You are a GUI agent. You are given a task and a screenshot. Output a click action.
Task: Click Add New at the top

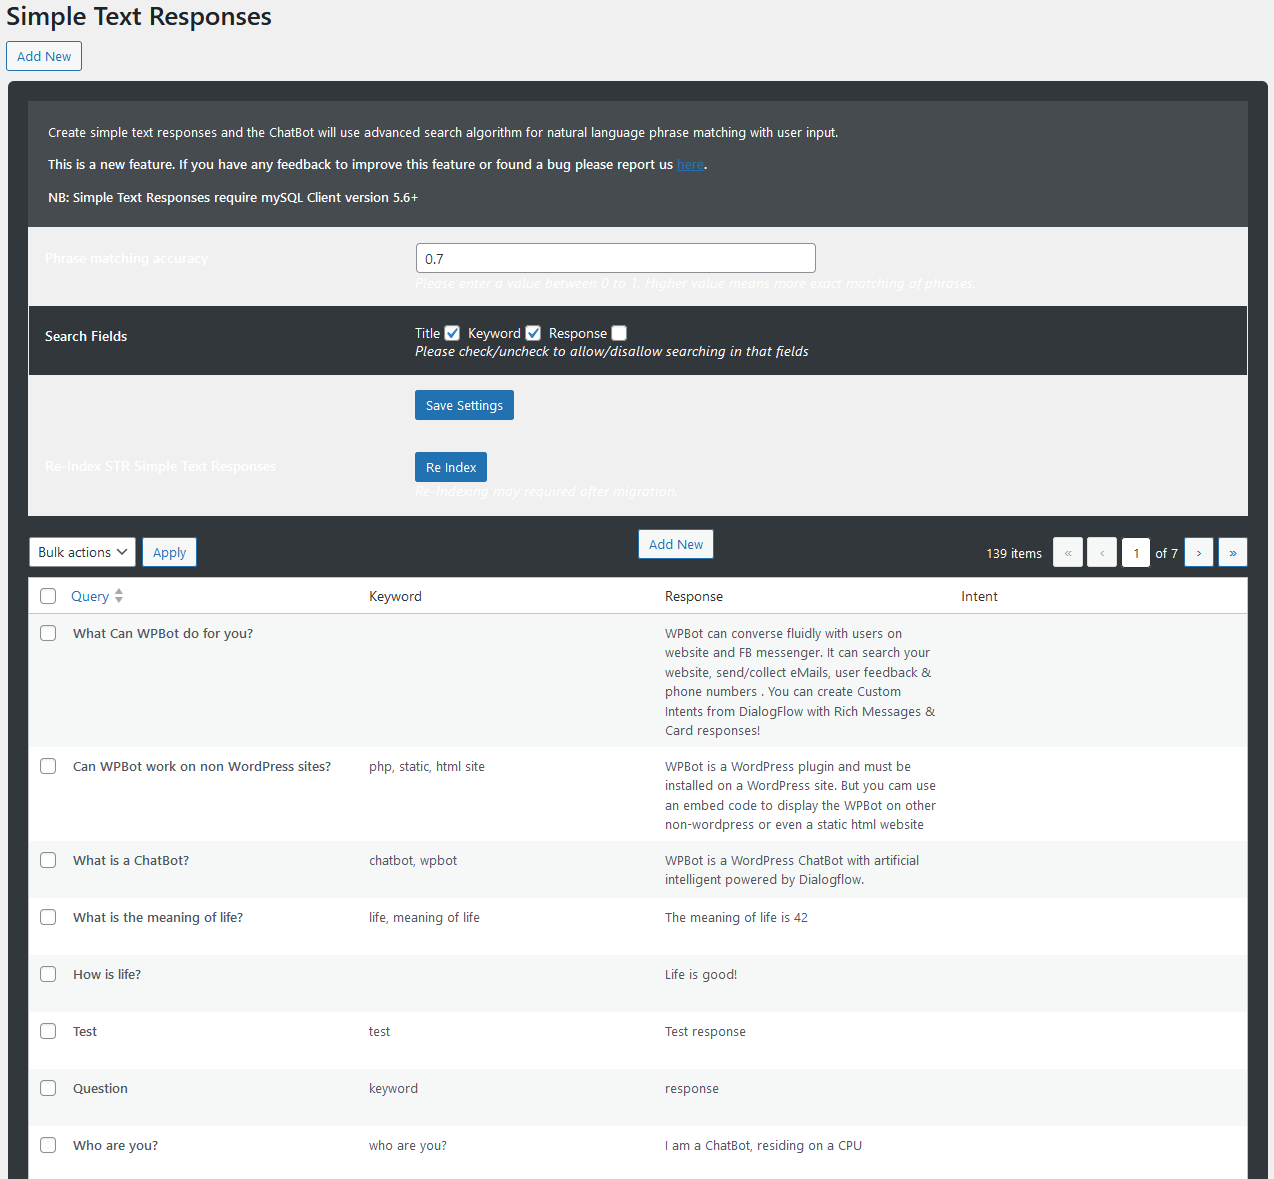tap(43, 56)
